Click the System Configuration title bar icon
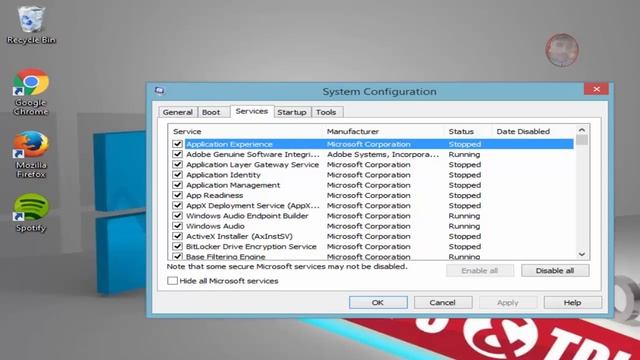The width and height of the screenshot is (640, 360). tap(160, 91)
